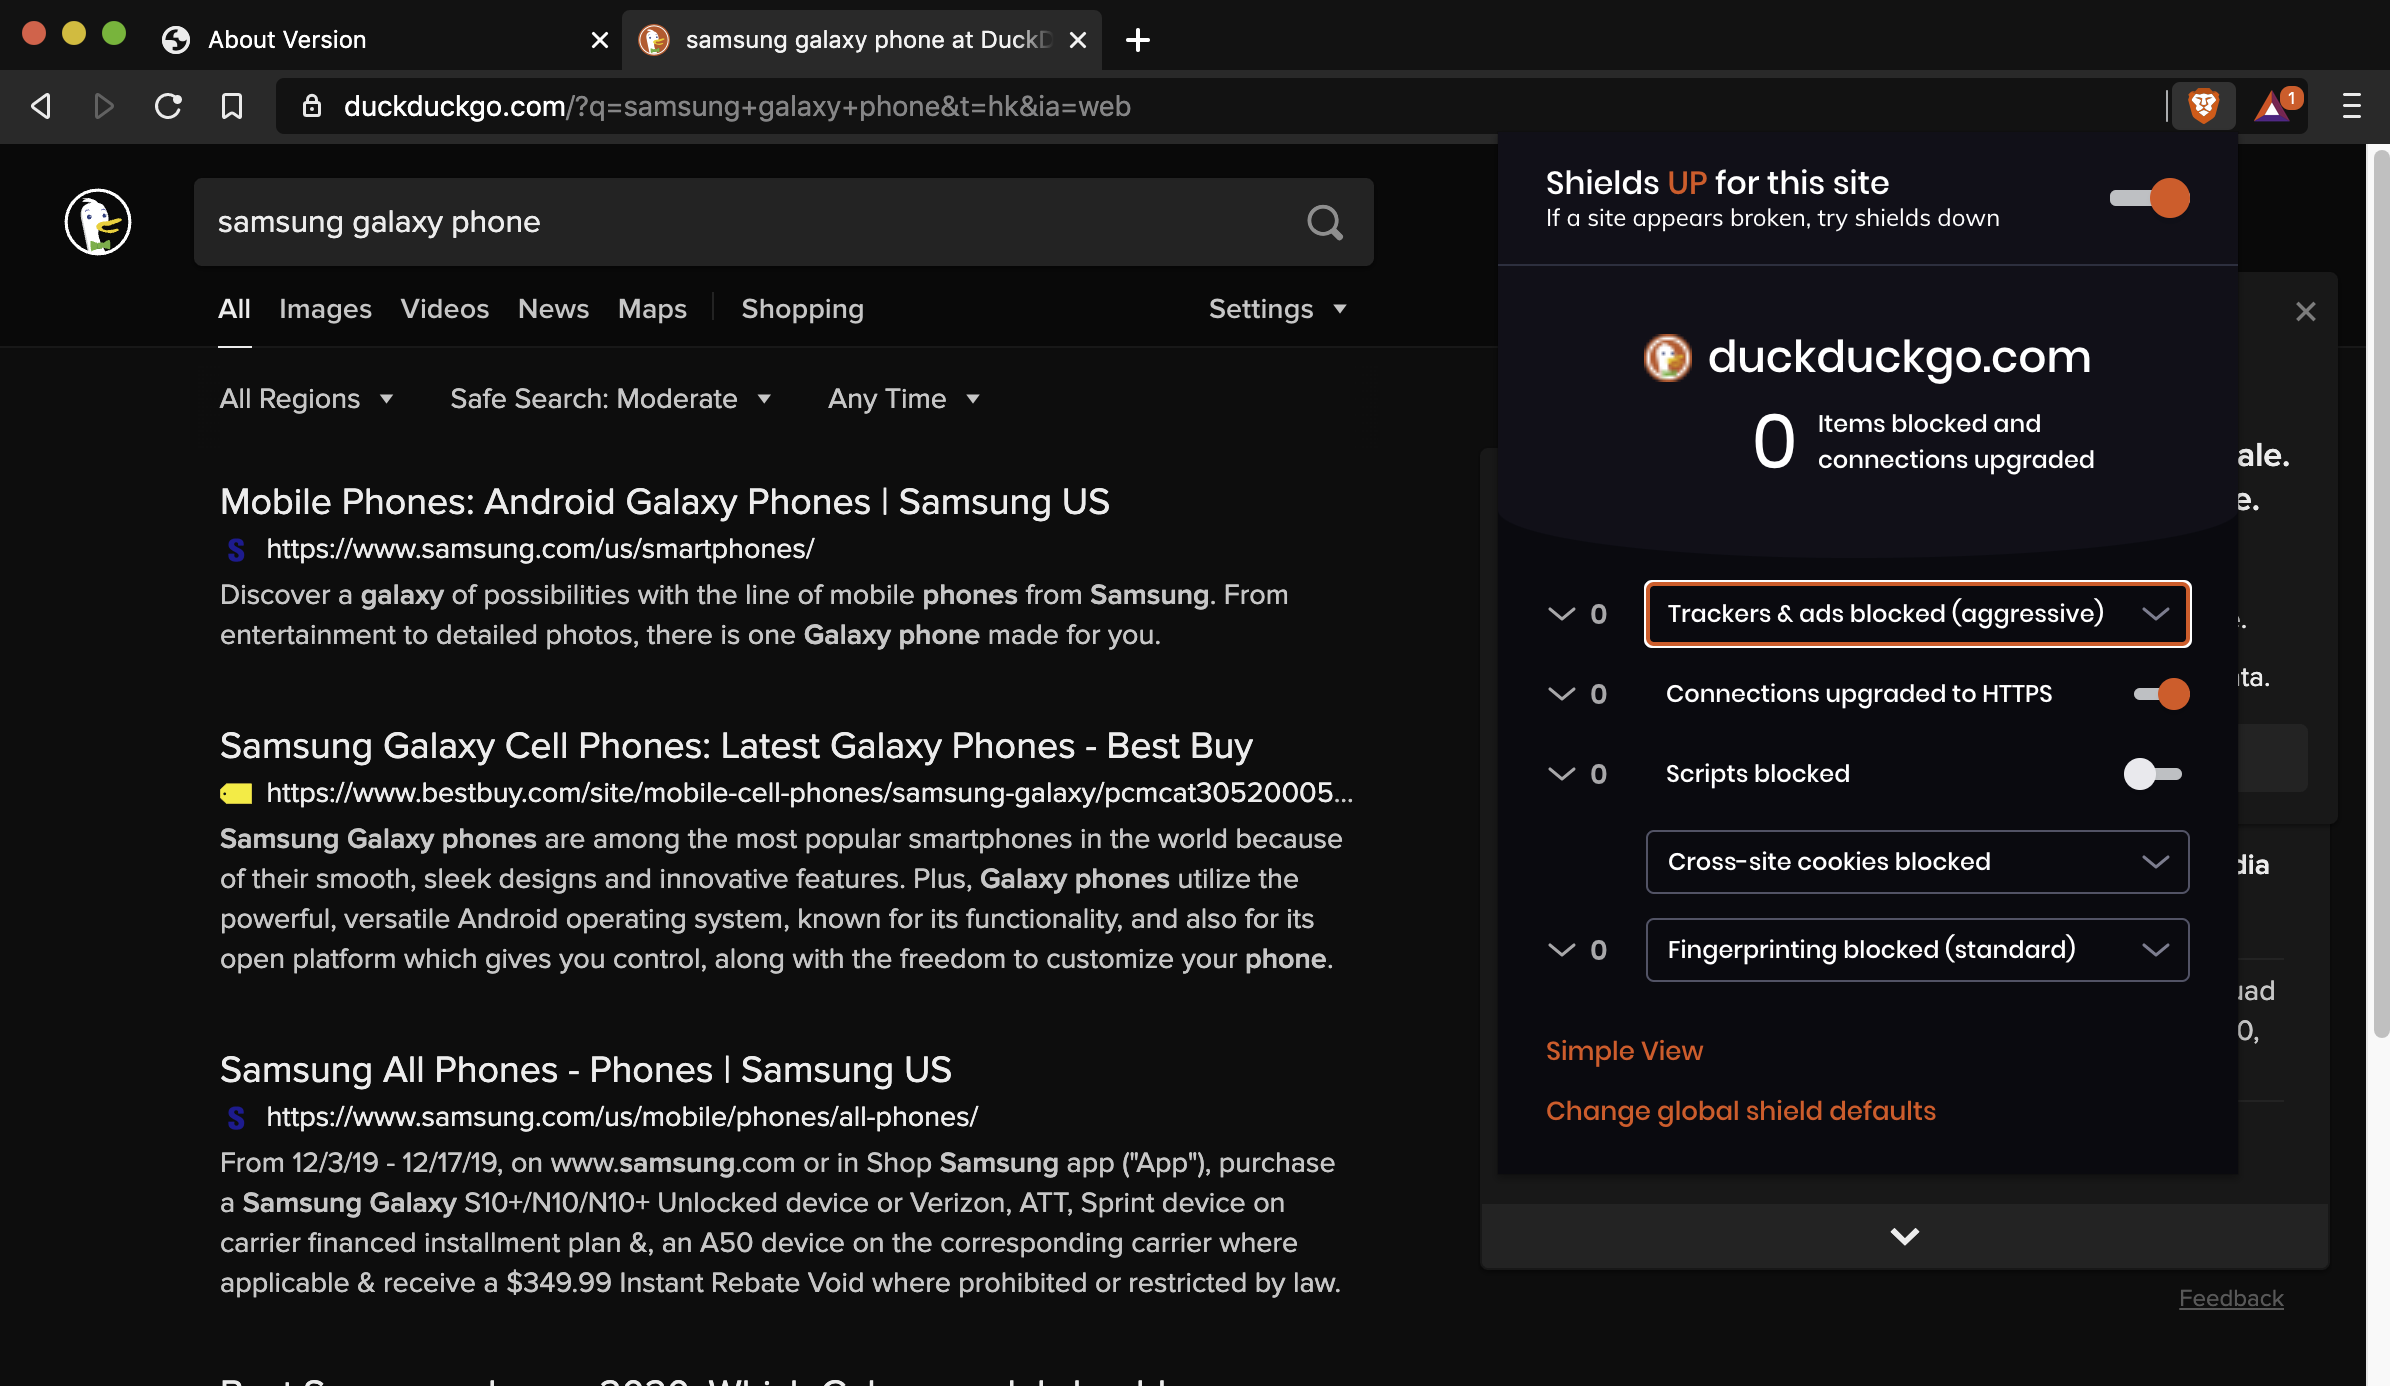The height and width of the screenshot is (1386, 2390).
Task: Select the All results tab
Action: [234, 309]
